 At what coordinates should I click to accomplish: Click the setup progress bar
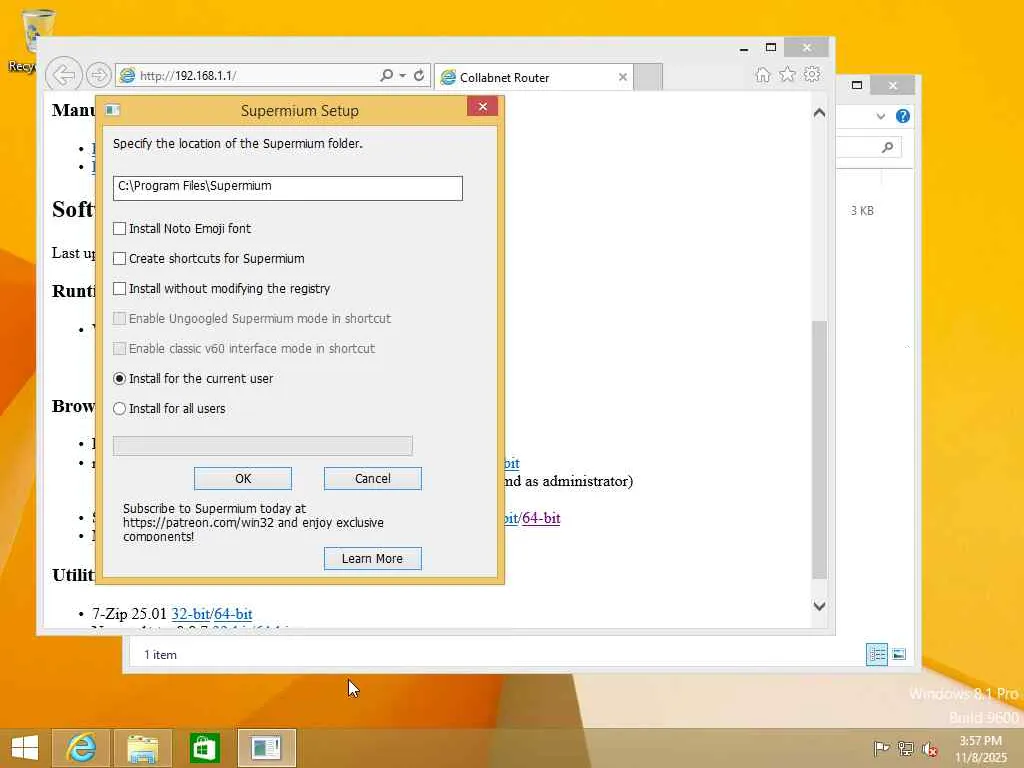click(x=263, y=446)
